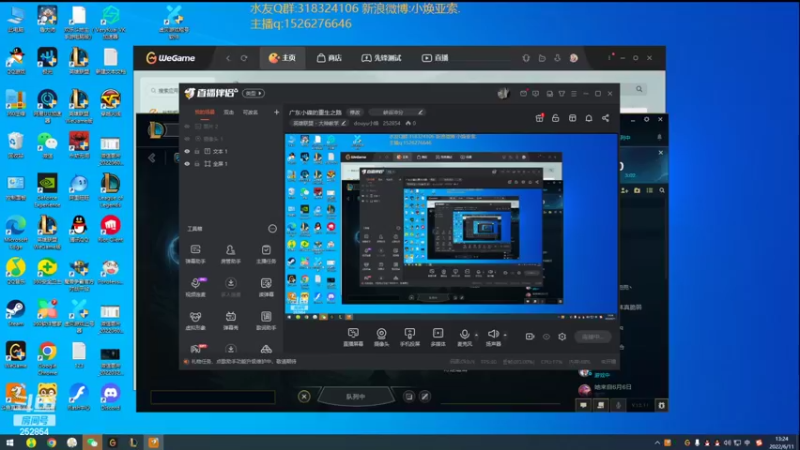Edit 英雄联盟 category tag
Image resolution: width=800 pixels, height=450 pixels.
coord(319,123)
